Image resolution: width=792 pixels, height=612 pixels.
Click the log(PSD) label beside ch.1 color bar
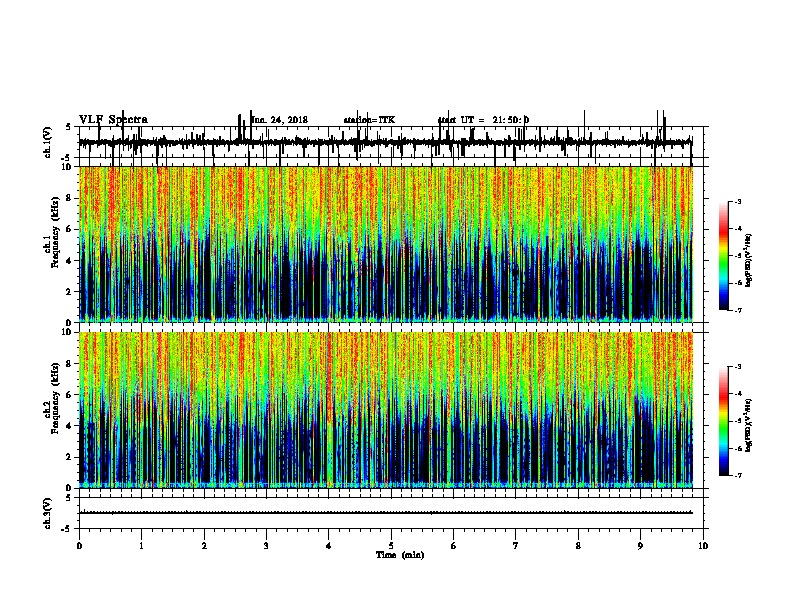click(x=749, y=260)
